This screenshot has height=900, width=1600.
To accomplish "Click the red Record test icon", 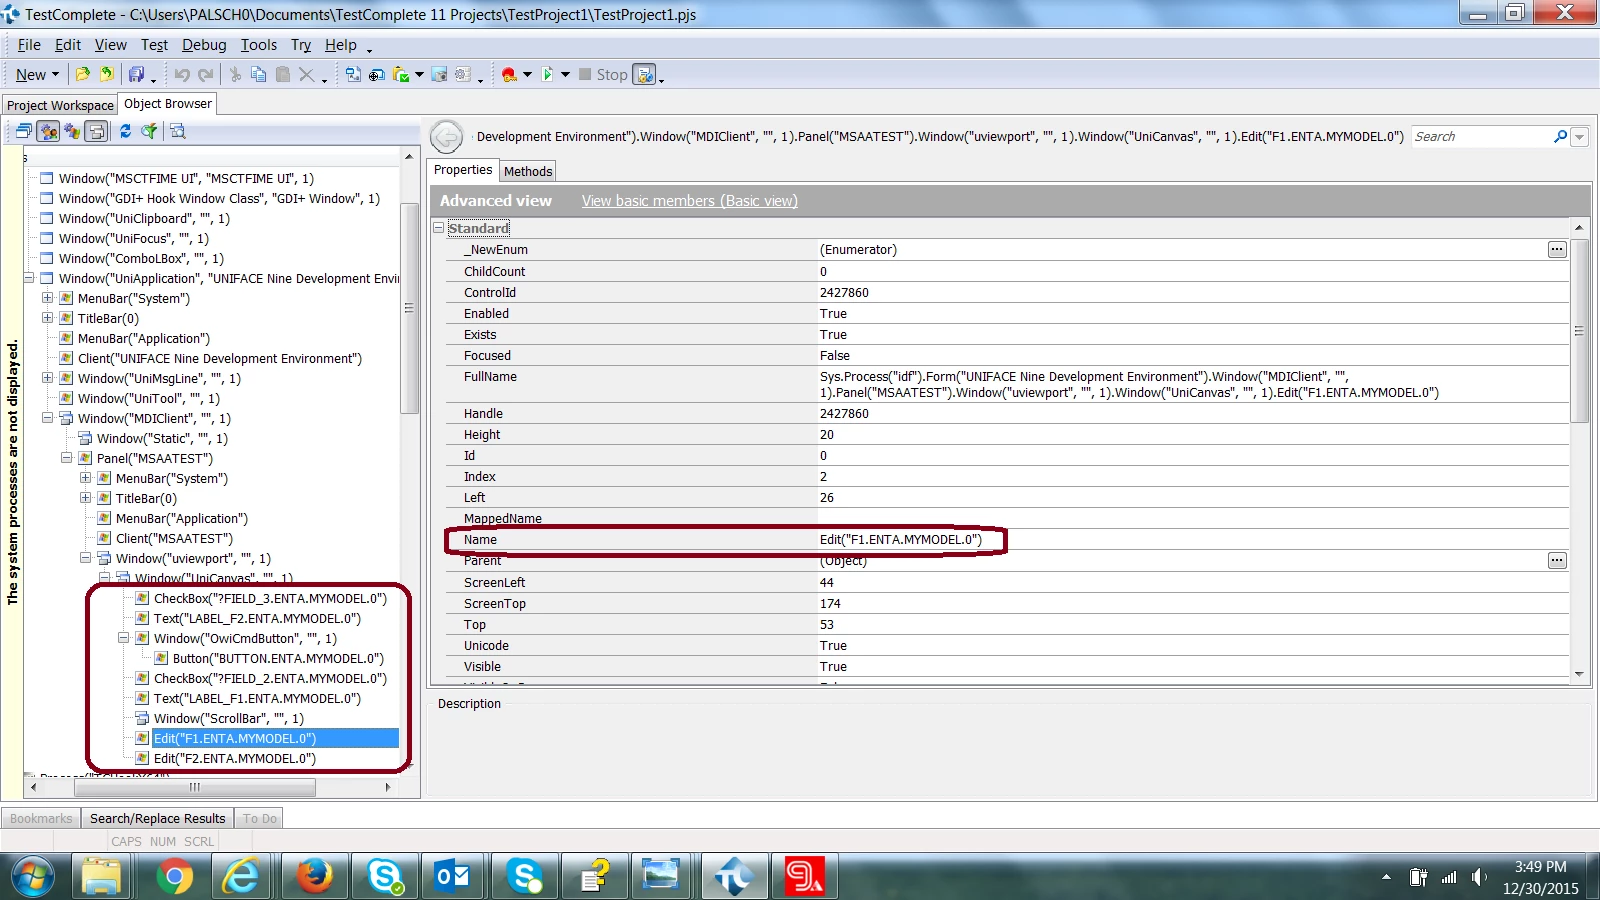I will [509, 74].
